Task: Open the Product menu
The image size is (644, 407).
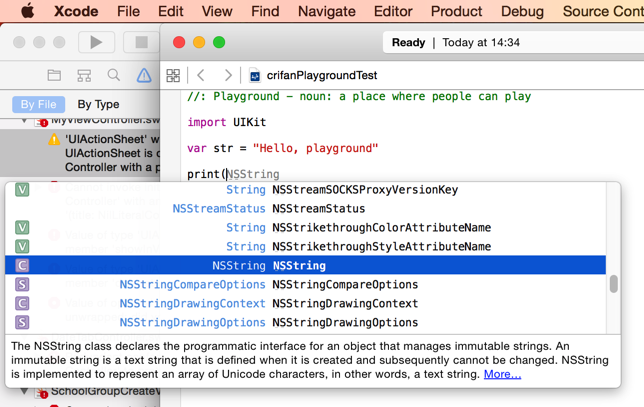Action: 456,11
